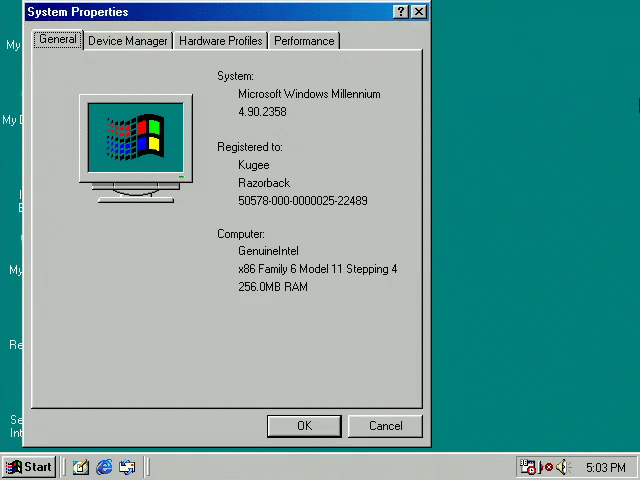
Task: Confirm with the OK button
Action: (x=304, y=426)
